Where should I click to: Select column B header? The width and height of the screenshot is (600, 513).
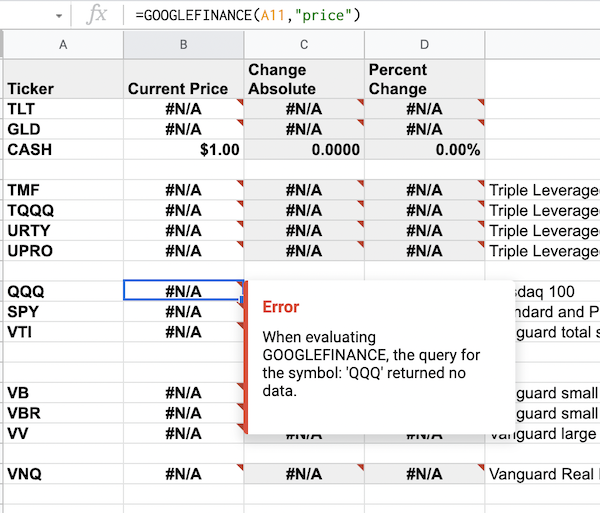[183, 44]
